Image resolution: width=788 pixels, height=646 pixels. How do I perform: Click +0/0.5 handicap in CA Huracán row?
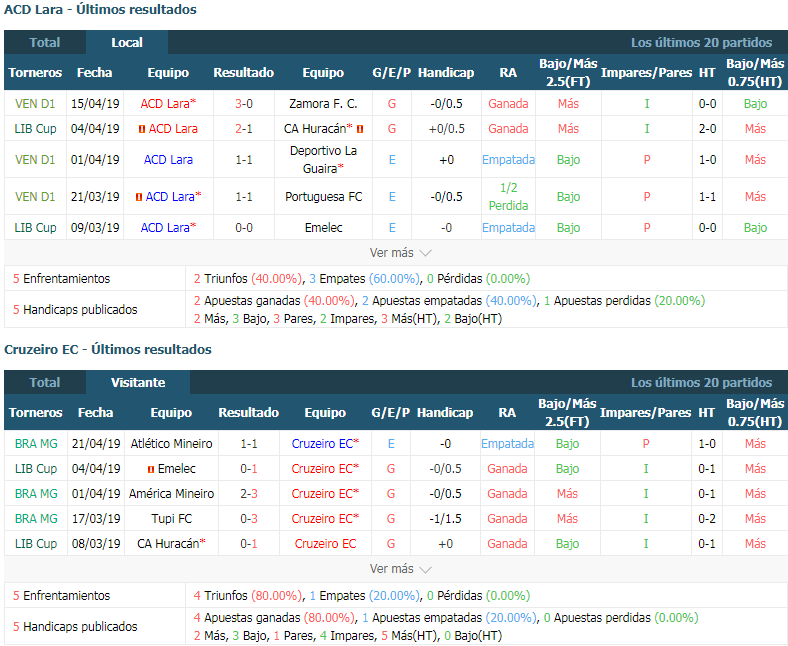446,129
